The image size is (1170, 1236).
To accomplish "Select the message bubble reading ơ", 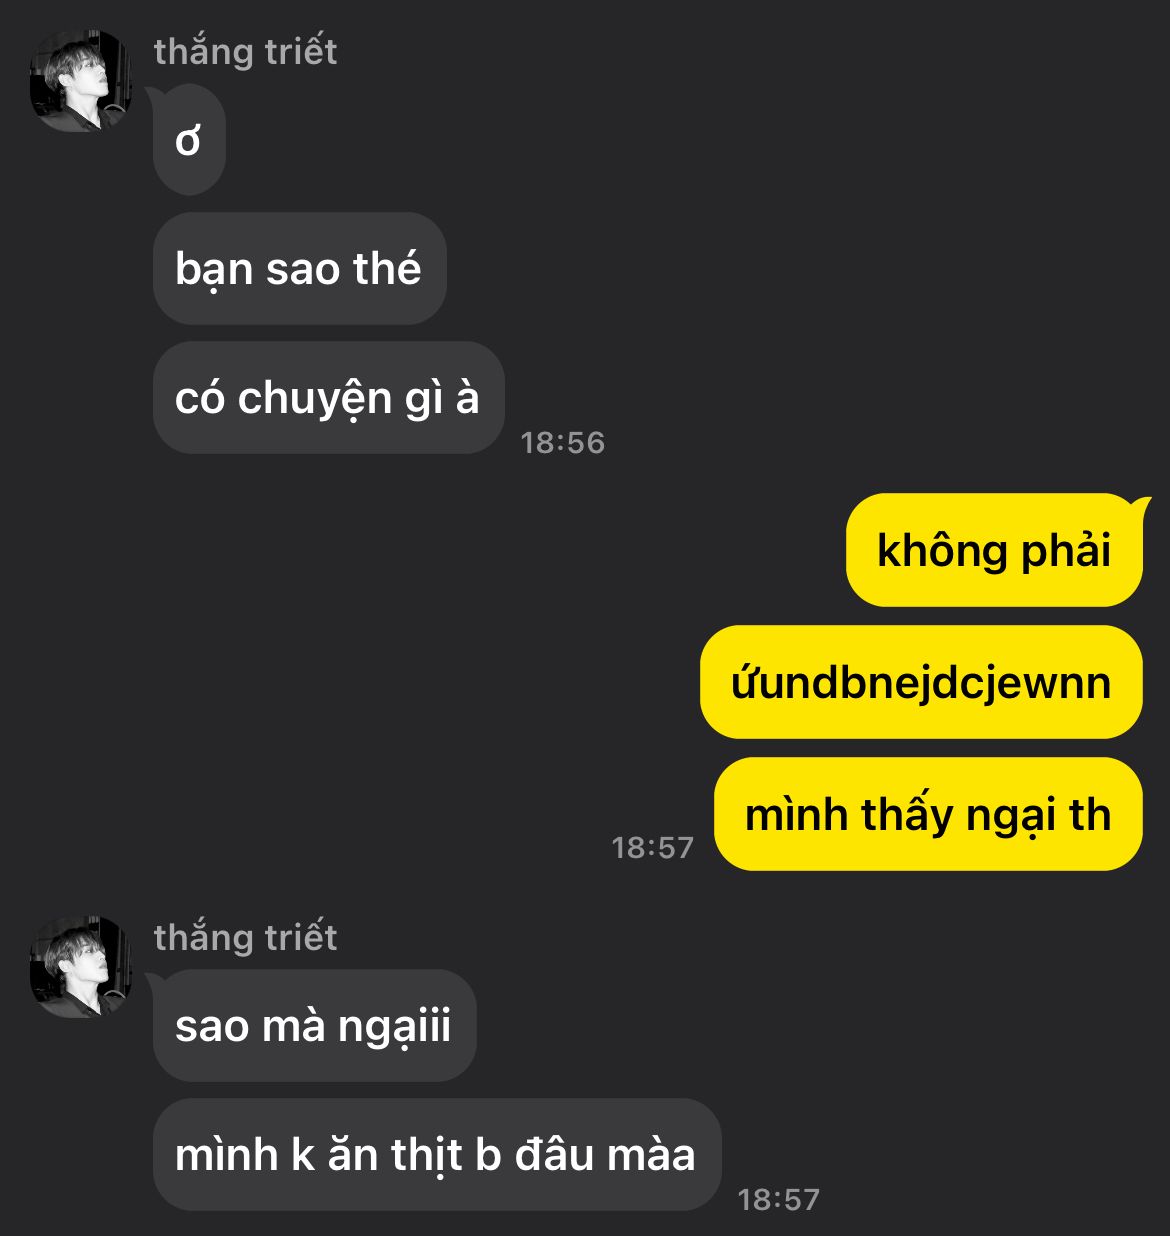I will tap(189, 140).
